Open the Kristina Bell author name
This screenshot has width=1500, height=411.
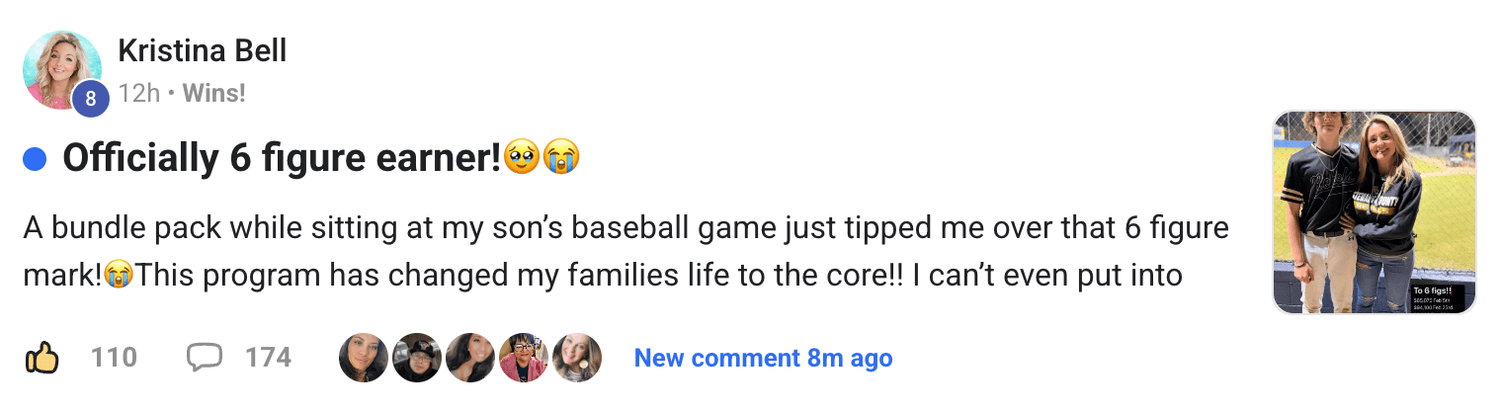pyautogui.click(x=202, y=50)
